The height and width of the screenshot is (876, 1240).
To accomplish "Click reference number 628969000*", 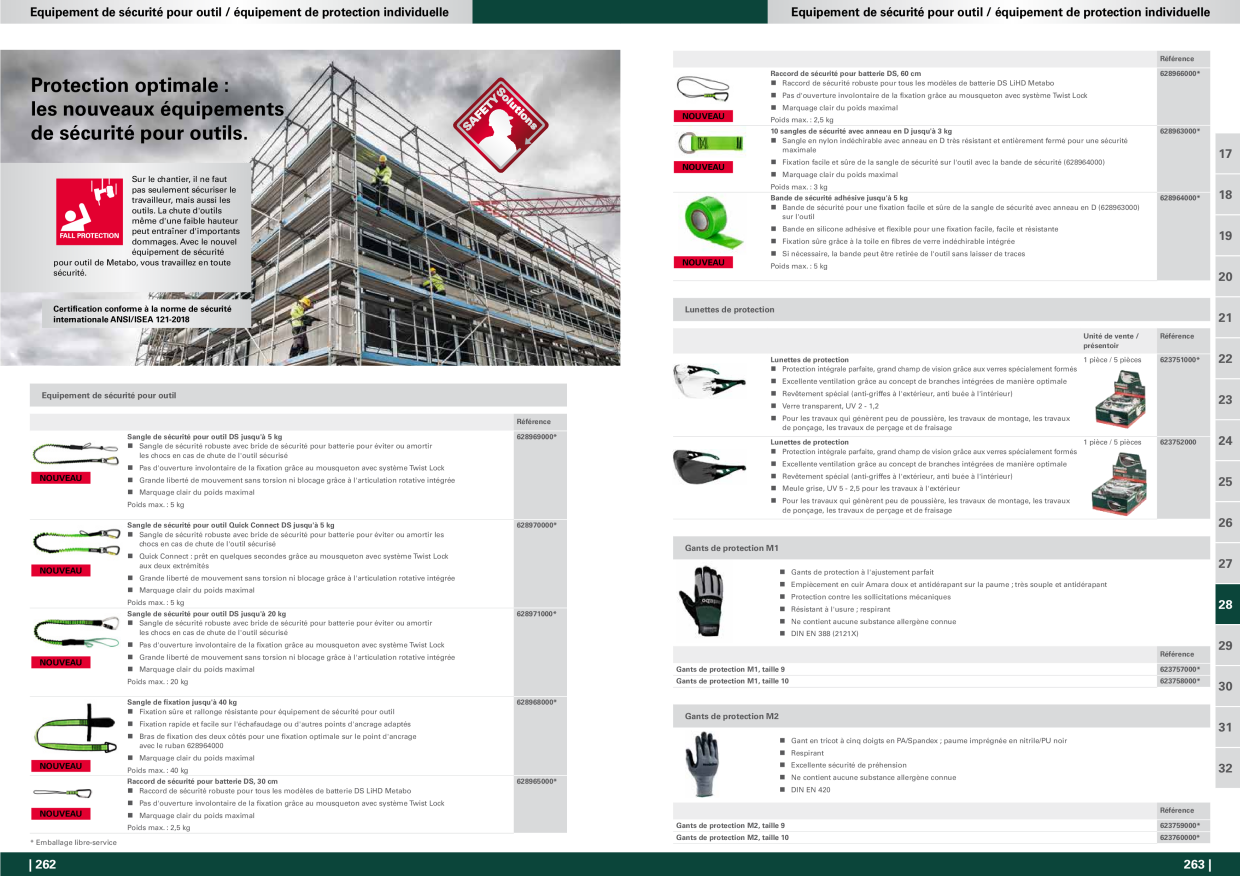I will click(x=536, y=437).
